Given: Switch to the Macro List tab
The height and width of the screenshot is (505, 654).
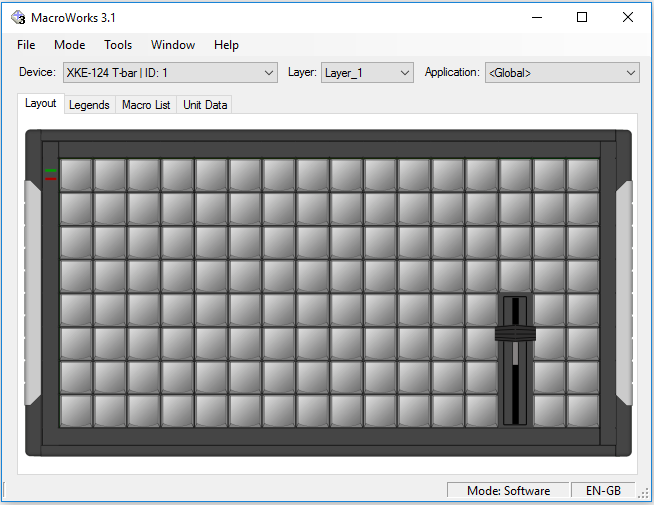Looking at the screenshot, I should (146, 105).
